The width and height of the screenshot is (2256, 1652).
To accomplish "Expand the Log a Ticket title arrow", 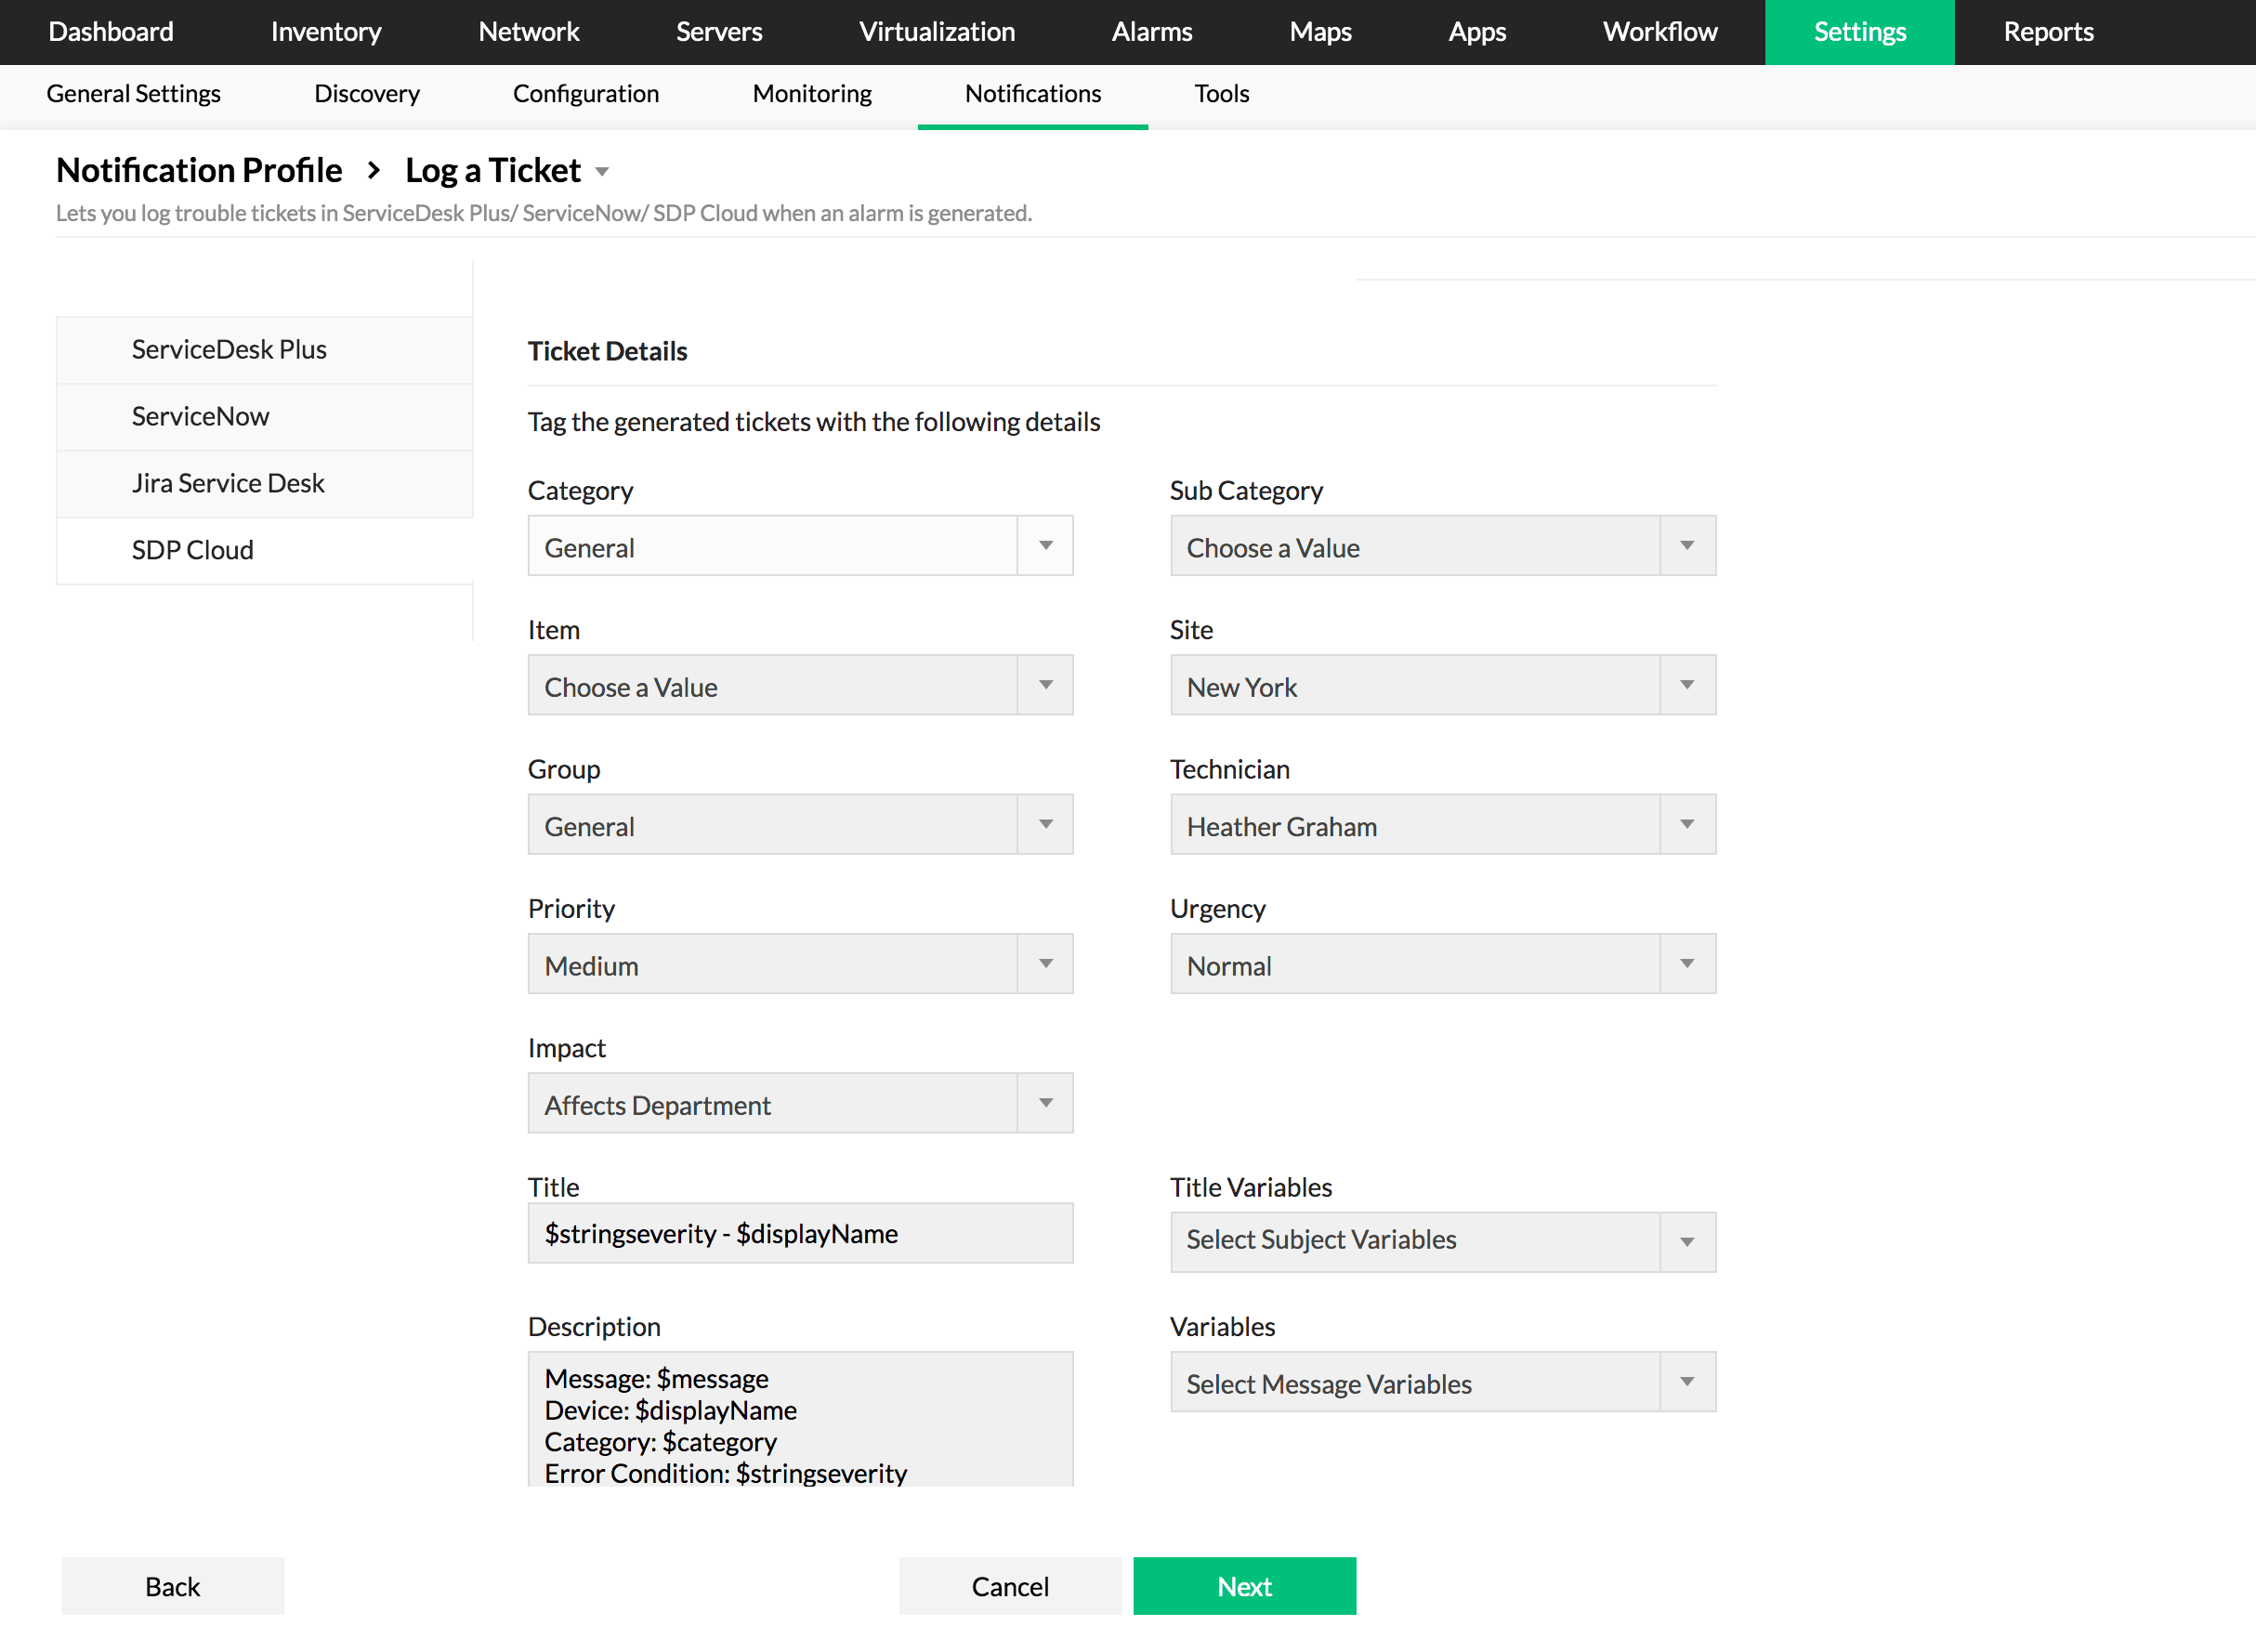I will click(x=602, y=172).
